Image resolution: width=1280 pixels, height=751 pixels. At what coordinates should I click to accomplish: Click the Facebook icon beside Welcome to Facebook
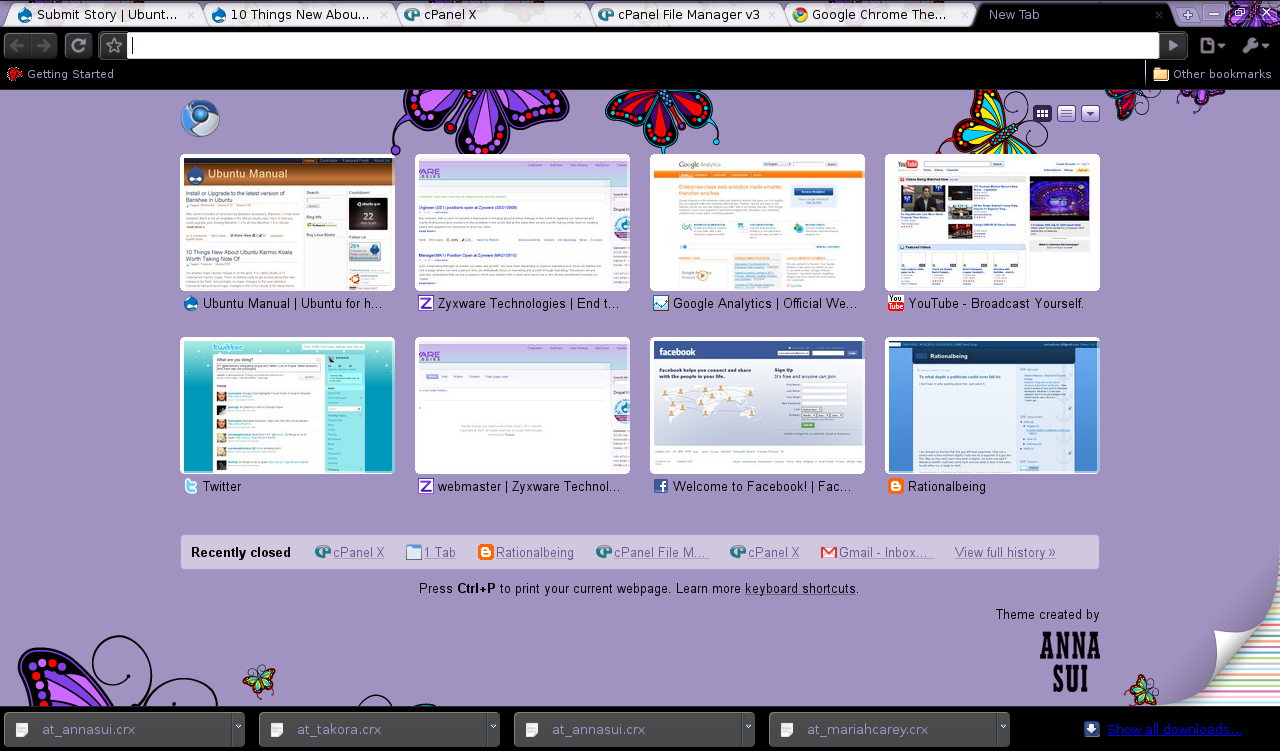(660, 486)
